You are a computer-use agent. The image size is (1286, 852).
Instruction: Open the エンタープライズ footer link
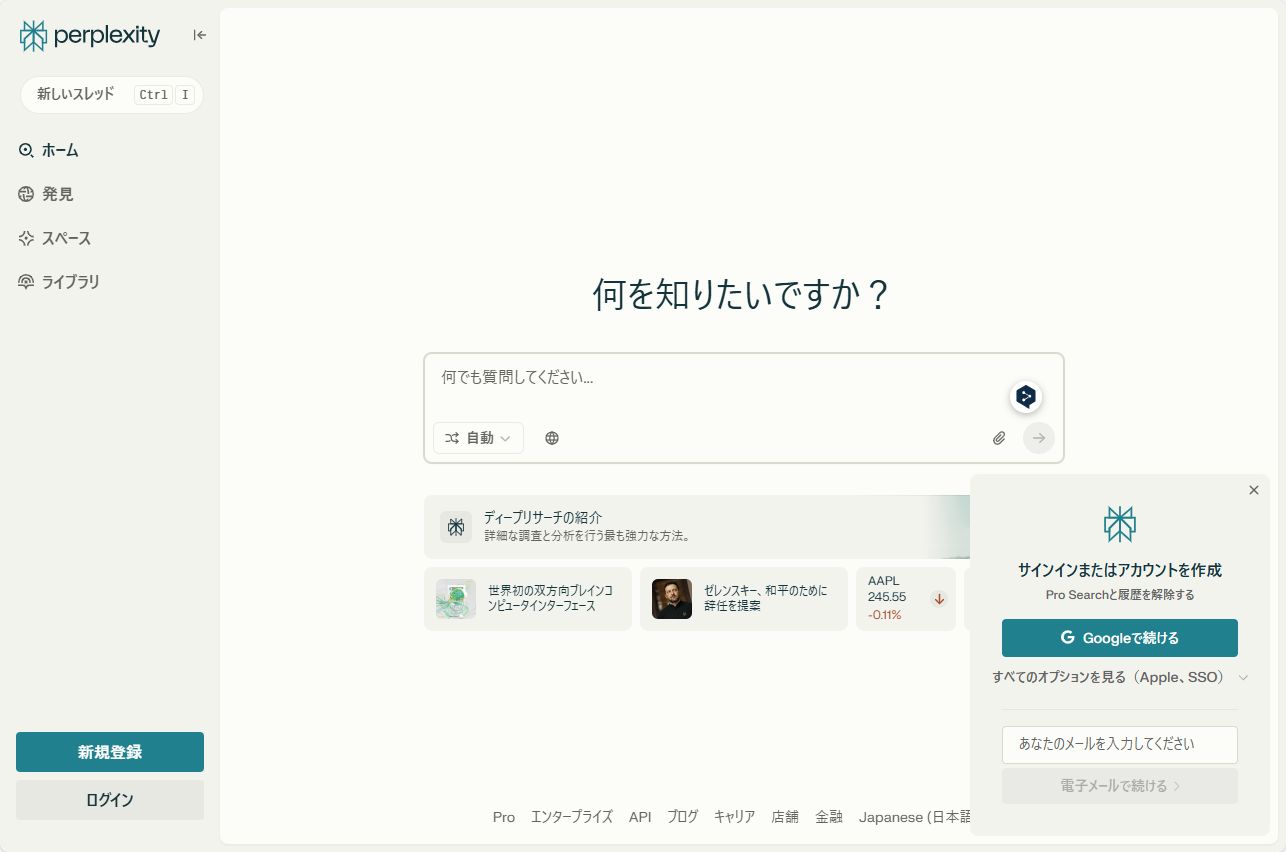[x=571, y=817]
